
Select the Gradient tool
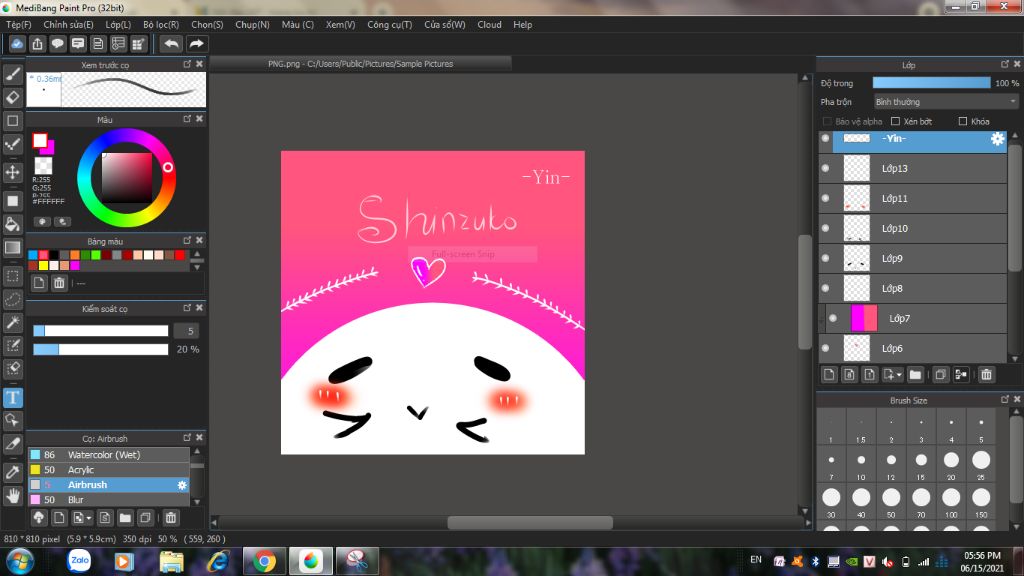tap(12, 248)
